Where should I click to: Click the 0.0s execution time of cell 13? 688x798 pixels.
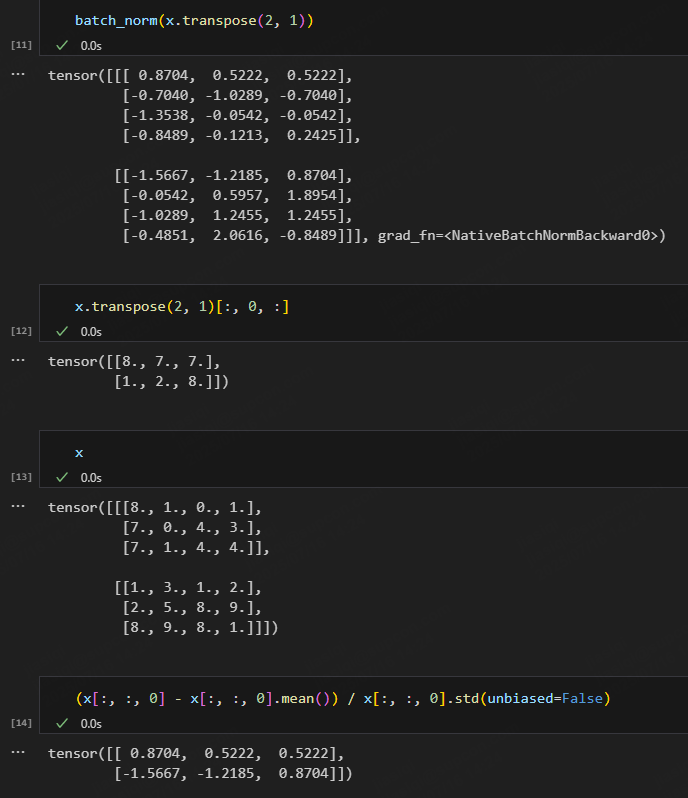91,478
